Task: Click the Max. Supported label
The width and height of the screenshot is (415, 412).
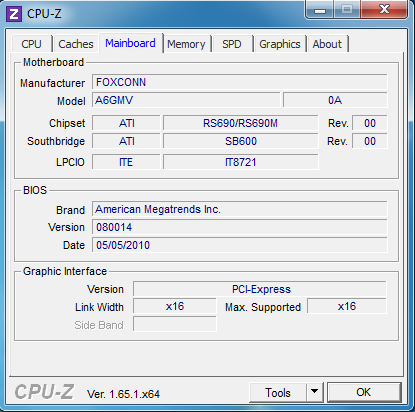Action: (x=263, y=307)
